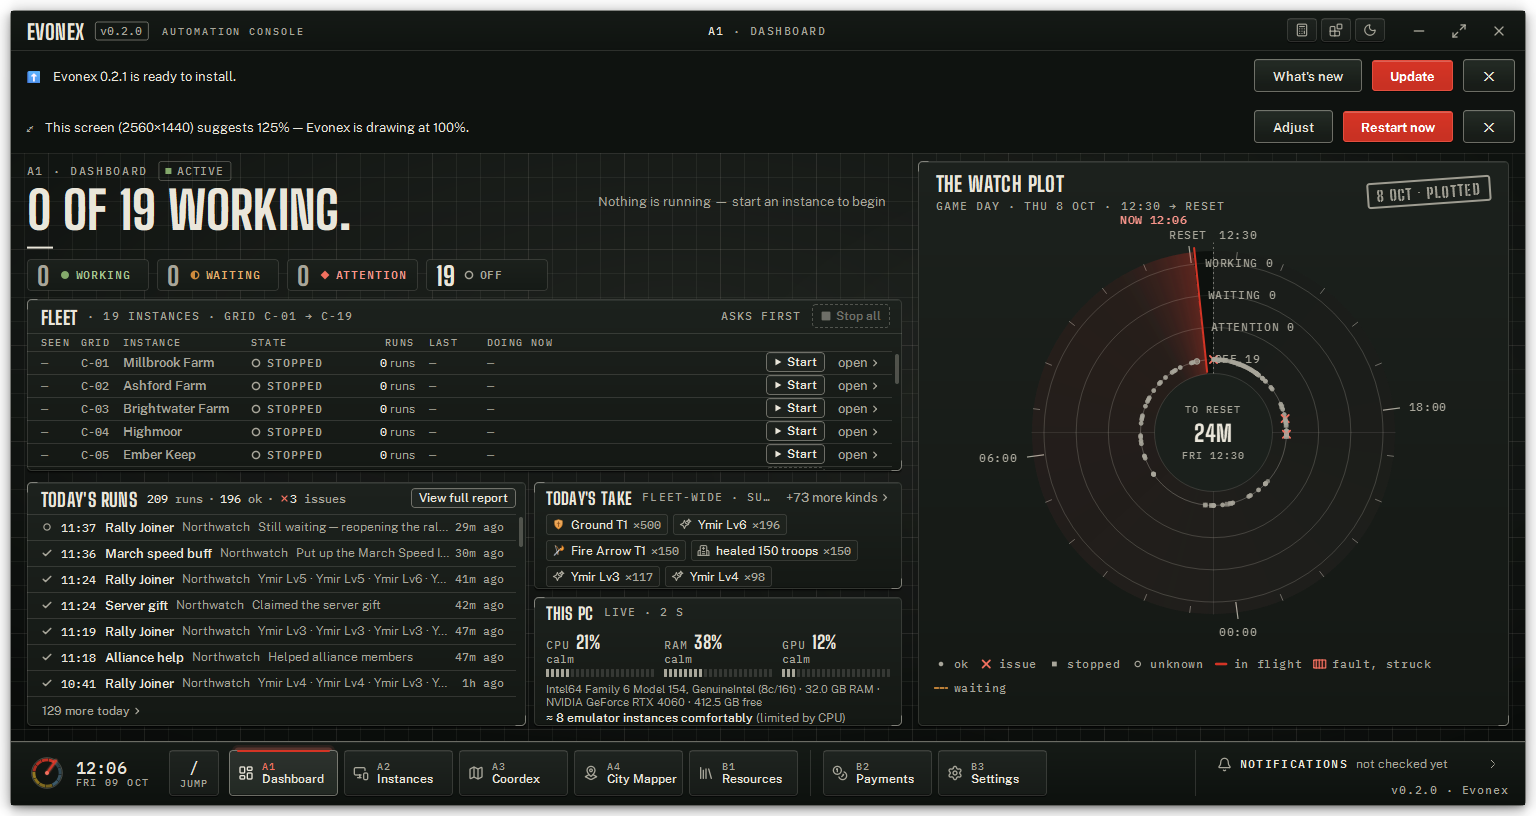Open the Jump slash shortcut
This screenshot has width=1536, height=816.
point(194,773)
